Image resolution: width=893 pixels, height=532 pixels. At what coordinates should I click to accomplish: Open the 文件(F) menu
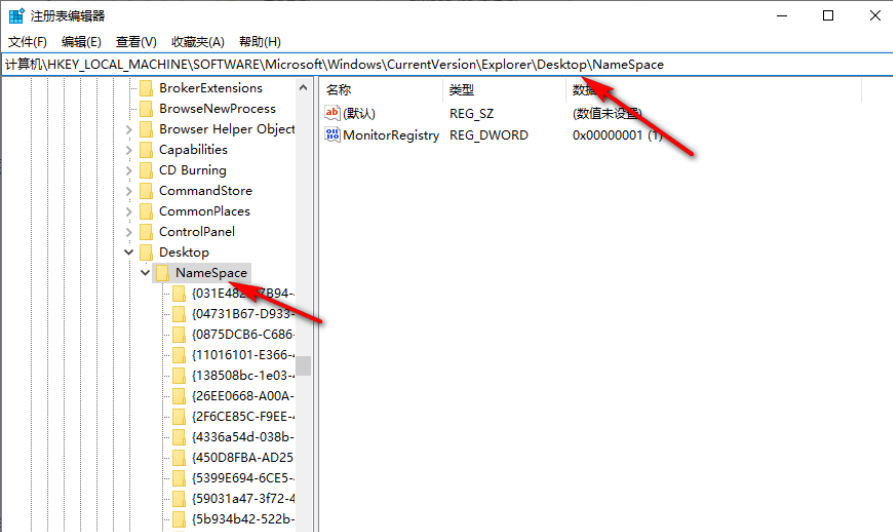tap(27, 42)
